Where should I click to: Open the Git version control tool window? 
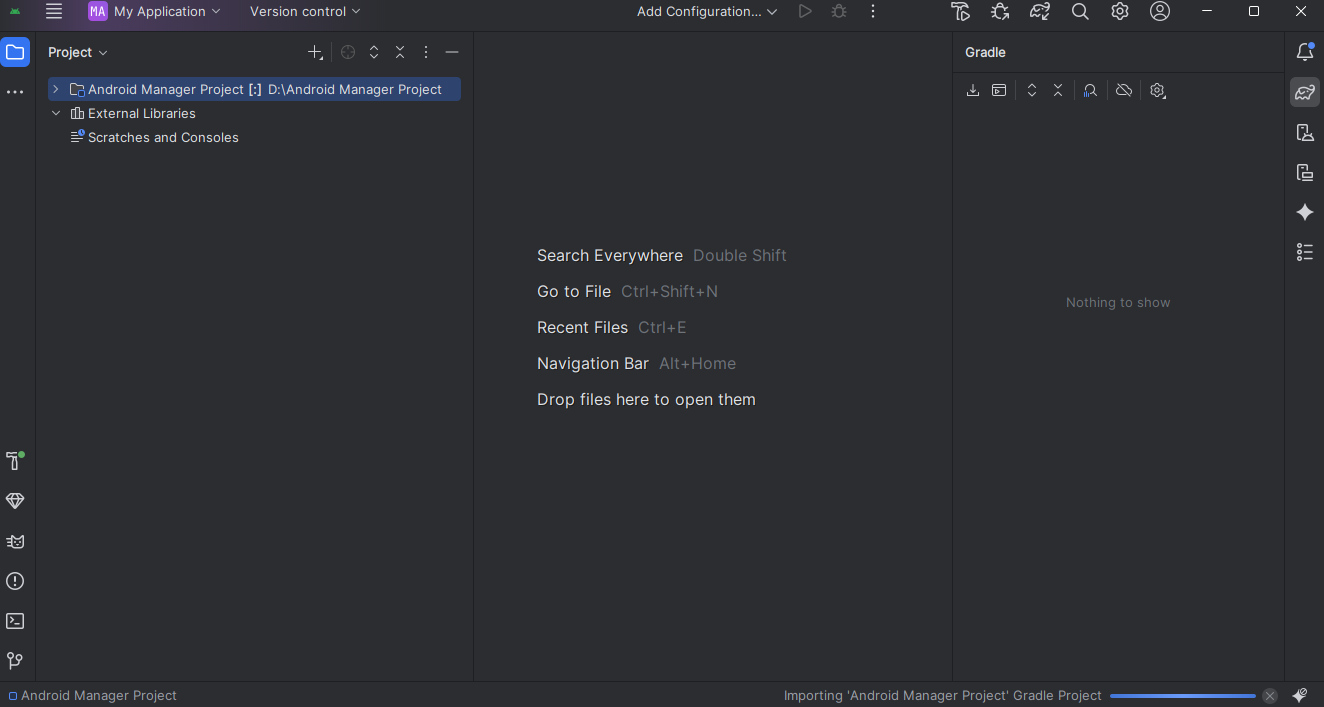click(x=15, y=661)
